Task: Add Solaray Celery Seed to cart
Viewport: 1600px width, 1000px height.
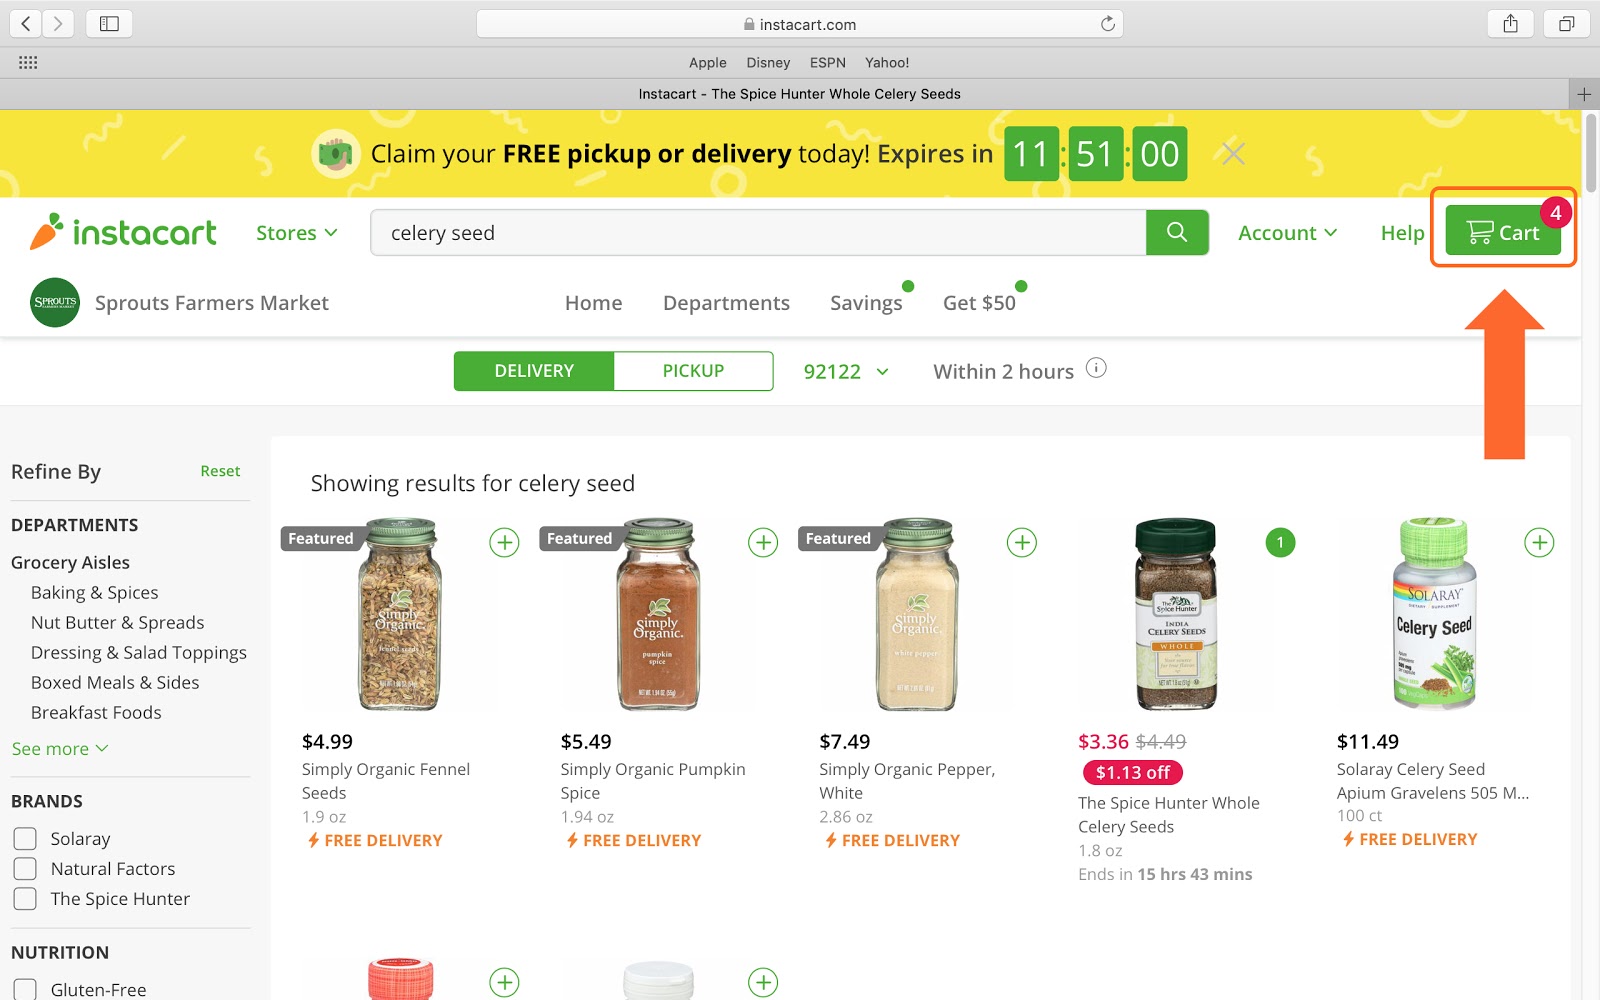Action: point(1539,542)
